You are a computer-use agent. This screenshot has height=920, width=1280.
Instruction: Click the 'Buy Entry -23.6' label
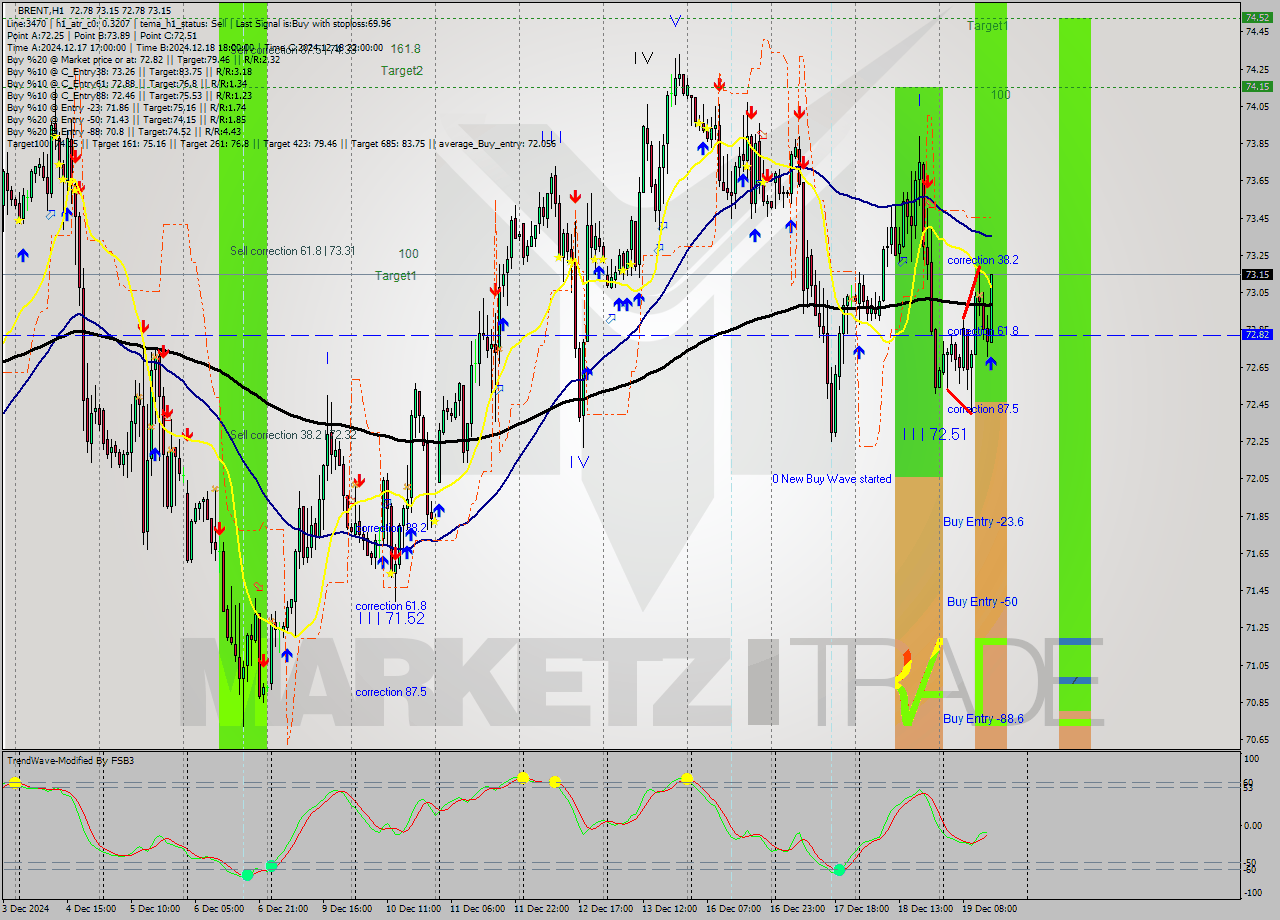coord(983,522)
